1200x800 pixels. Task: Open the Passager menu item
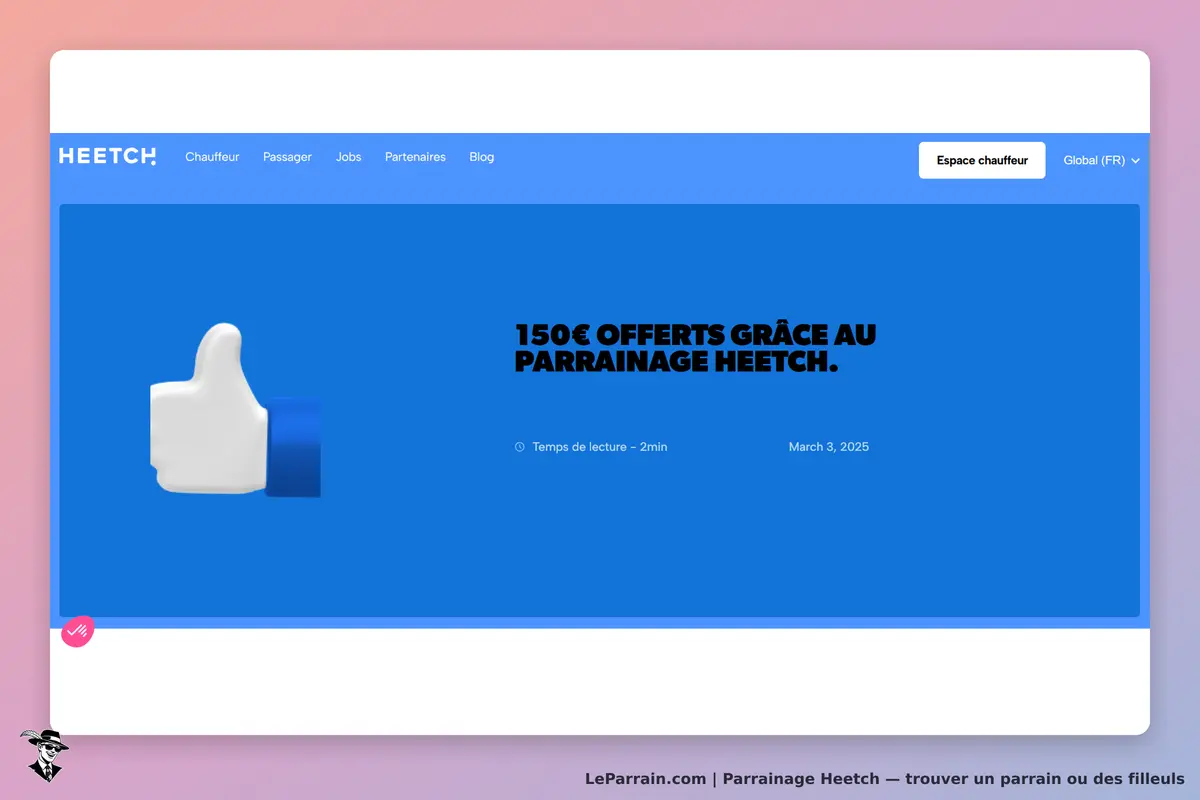coord(287,157)
